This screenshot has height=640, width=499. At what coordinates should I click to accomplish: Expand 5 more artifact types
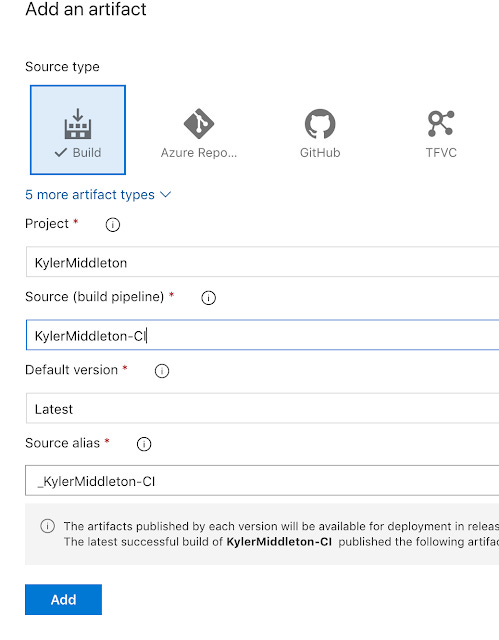point(98,195)
